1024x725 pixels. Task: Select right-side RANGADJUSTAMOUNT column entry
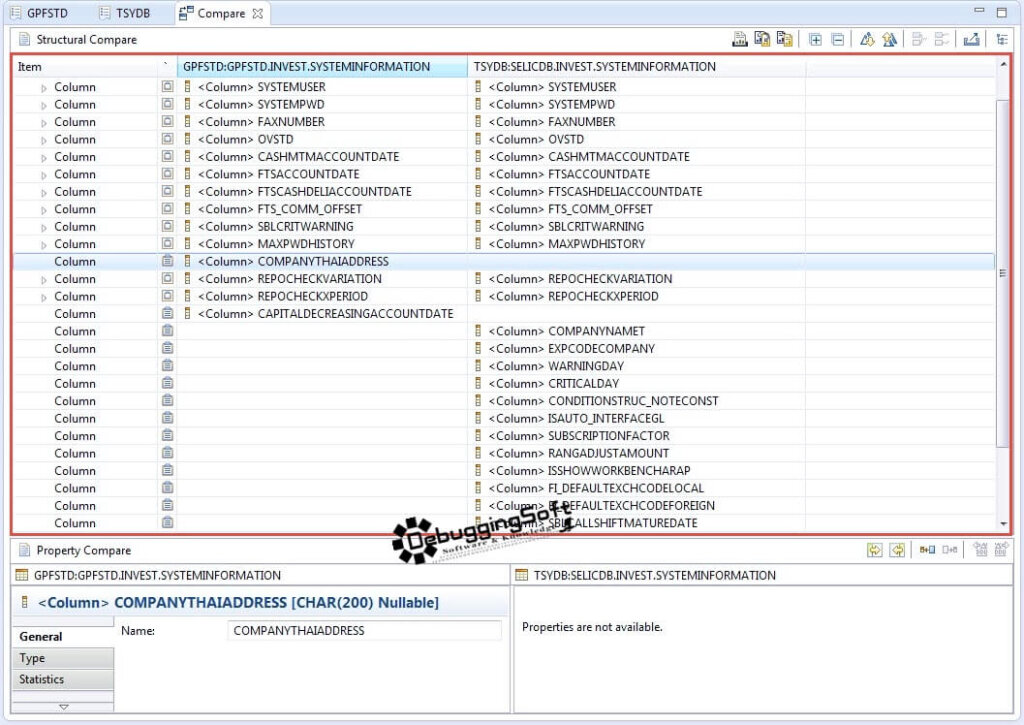coord(572,453)
